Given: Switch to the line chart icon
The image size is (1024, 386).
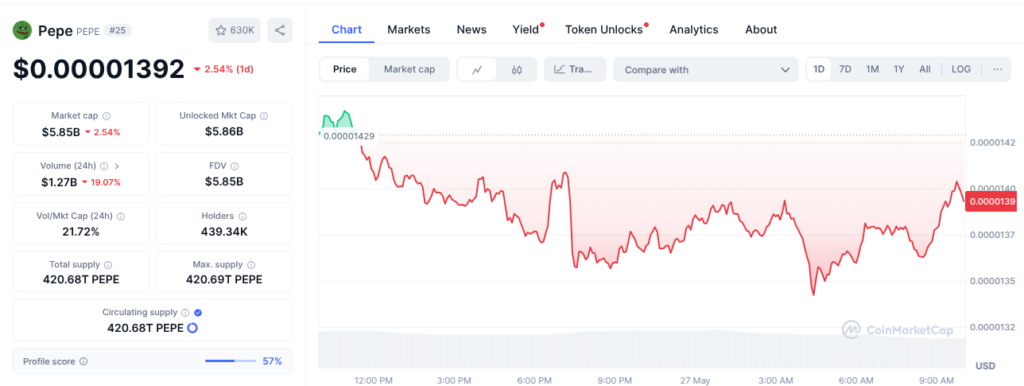Looking at the screenshot, I should pos(477,69).
